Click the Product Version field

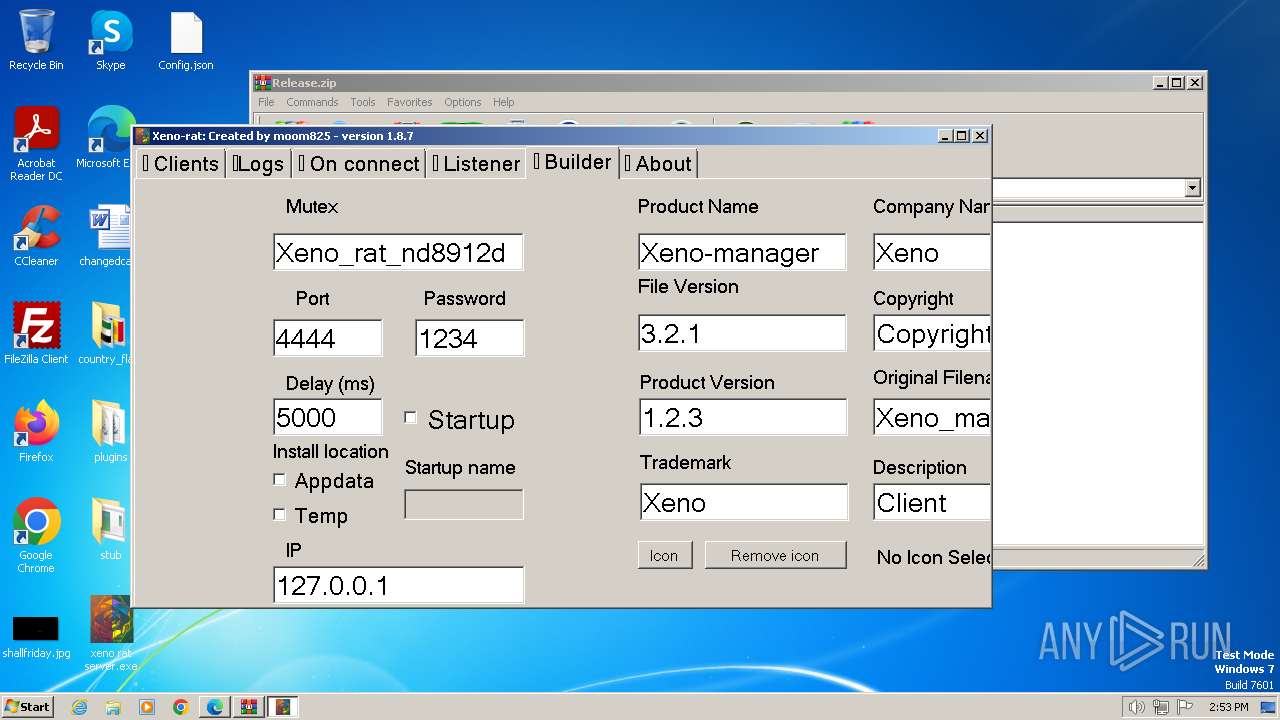pyautogui.click(x=743, y=417)
